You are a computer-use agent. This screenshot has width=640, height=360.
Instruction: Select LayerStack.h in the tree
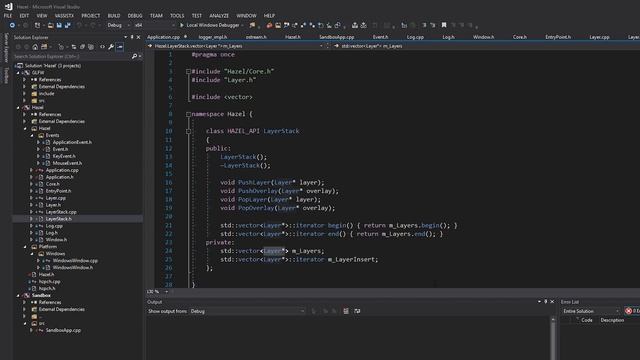58,219
